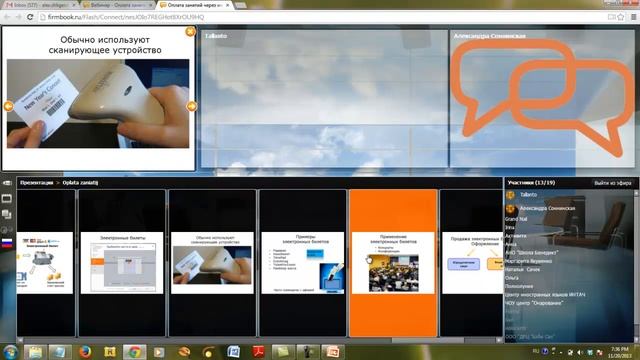Screen dimensions: 640x360
Task: Select participant Grand Nail
Action: click(516, 219)
